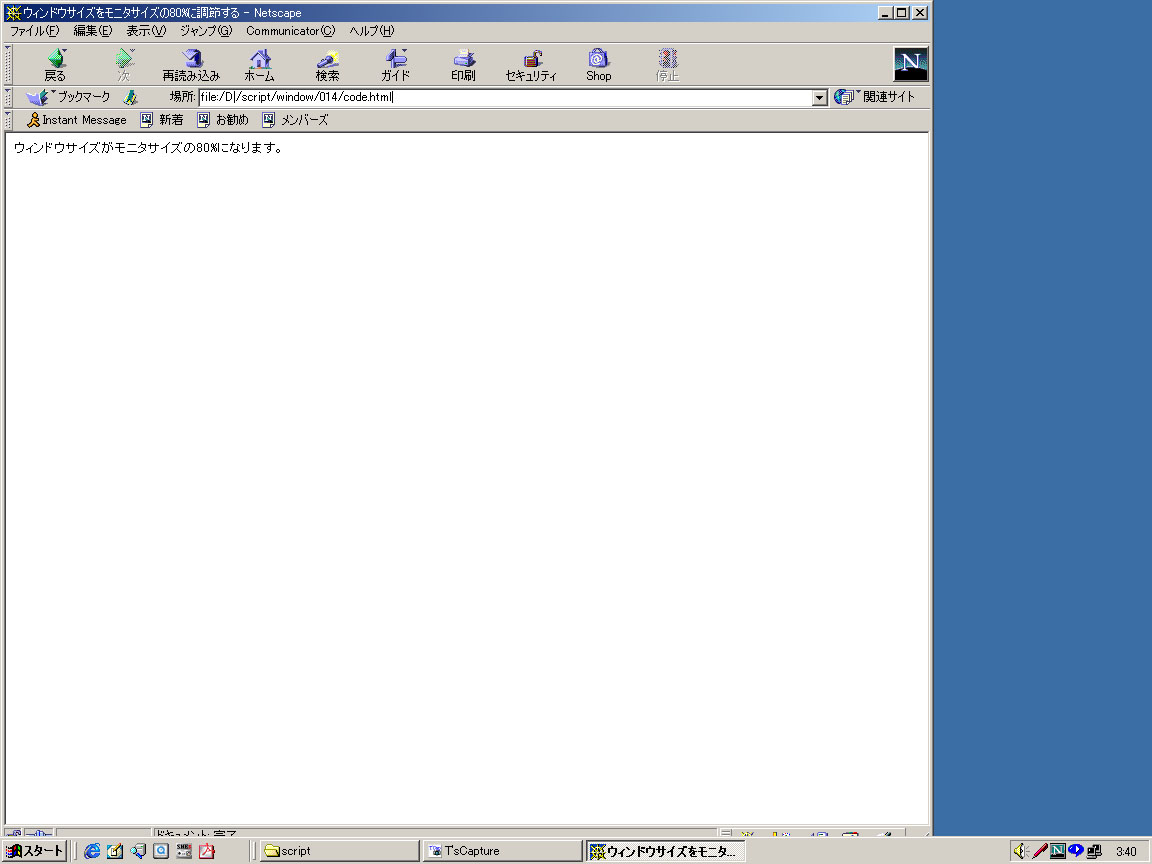Viewport: 1152px width, 864px height.
Task: Collapse the navigation toolbar grip handle
Action: 8,65
